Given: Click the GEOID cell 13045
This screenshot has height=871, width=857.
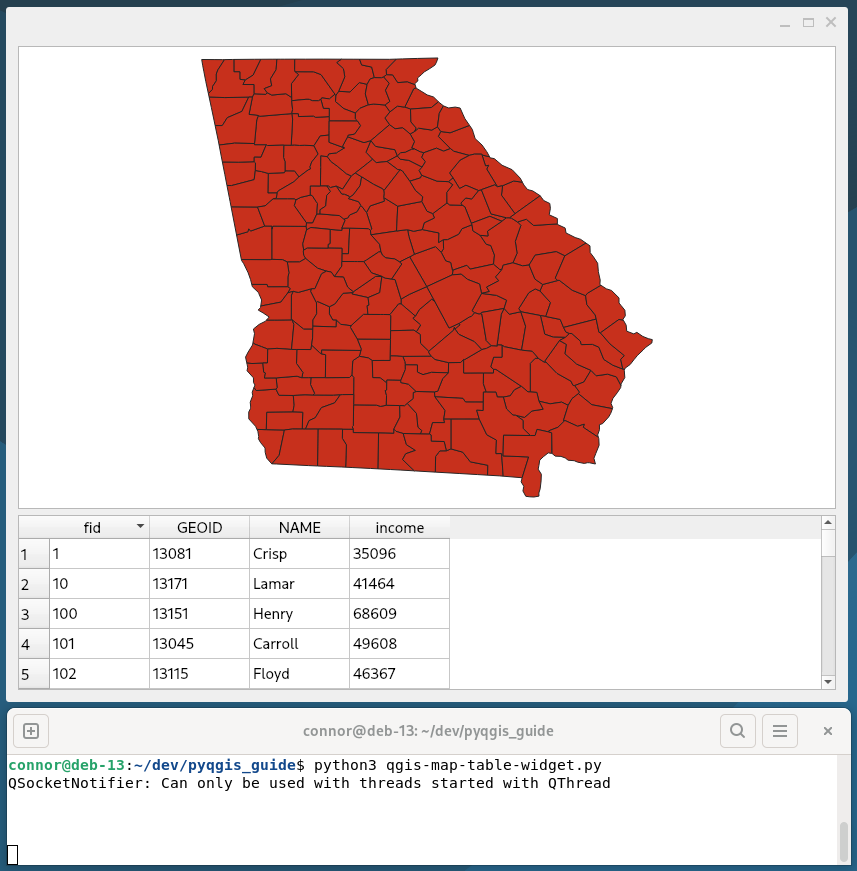Looking at the screenshot, I should click(x=199, y=644).
